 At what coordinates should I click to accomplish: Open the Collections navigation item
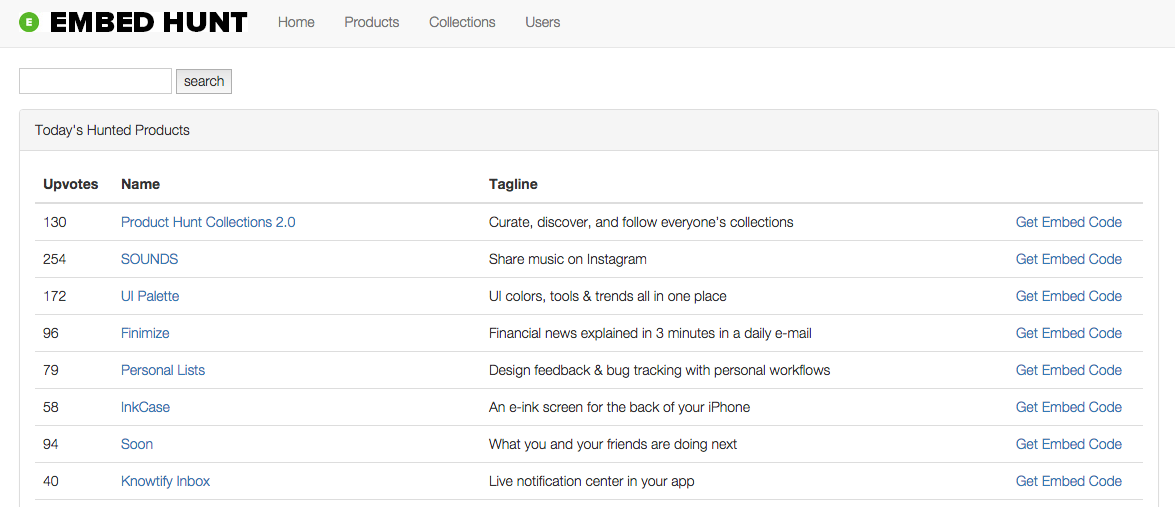(x=462, y=22)
